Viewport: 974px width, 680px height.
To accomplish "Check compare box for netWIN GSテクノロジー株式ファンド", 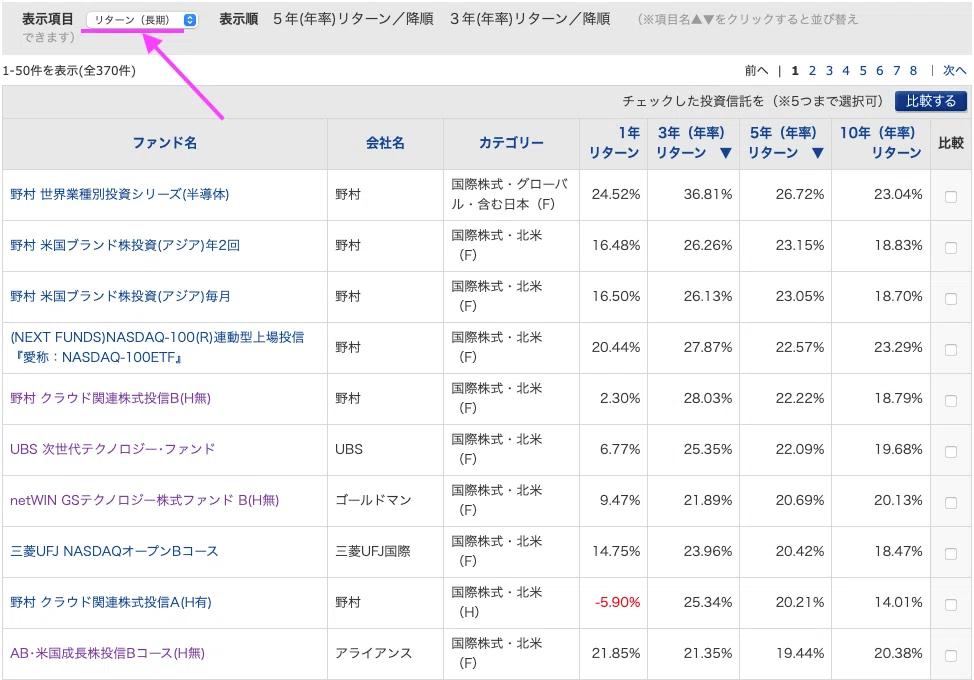I will pyautogui.click(x=950, y=502).
